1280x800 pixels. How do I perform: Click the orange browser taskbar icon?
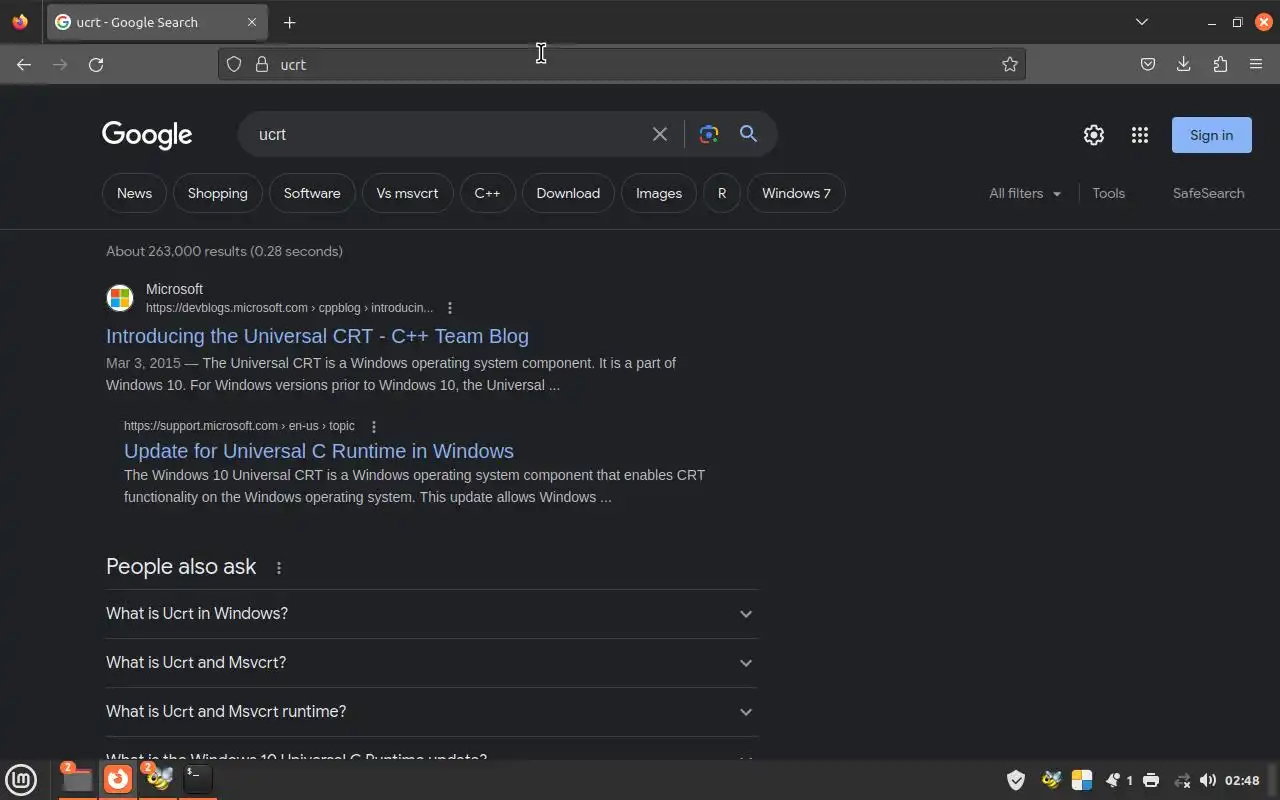[x=118, y=779]
